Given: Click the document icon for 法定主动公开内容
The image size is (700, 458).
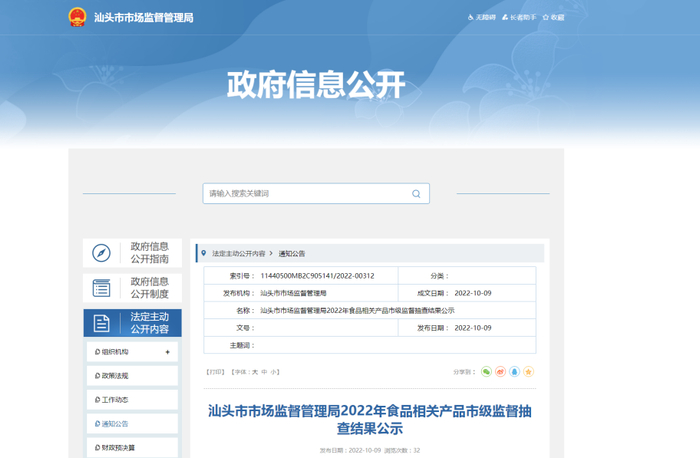Looking at the screenshot, I should click(x=101, y=323).
